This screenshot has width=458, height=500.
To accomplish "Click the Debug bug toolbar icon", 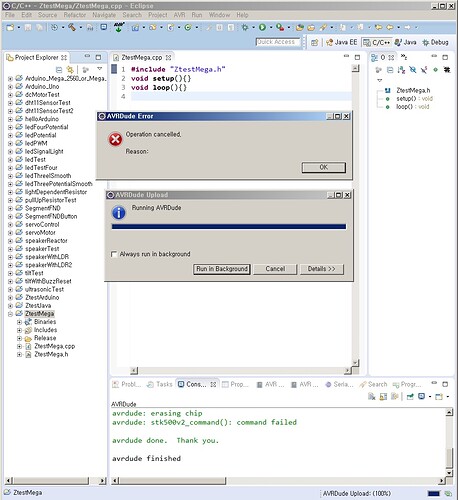I will tap(245, 27).
